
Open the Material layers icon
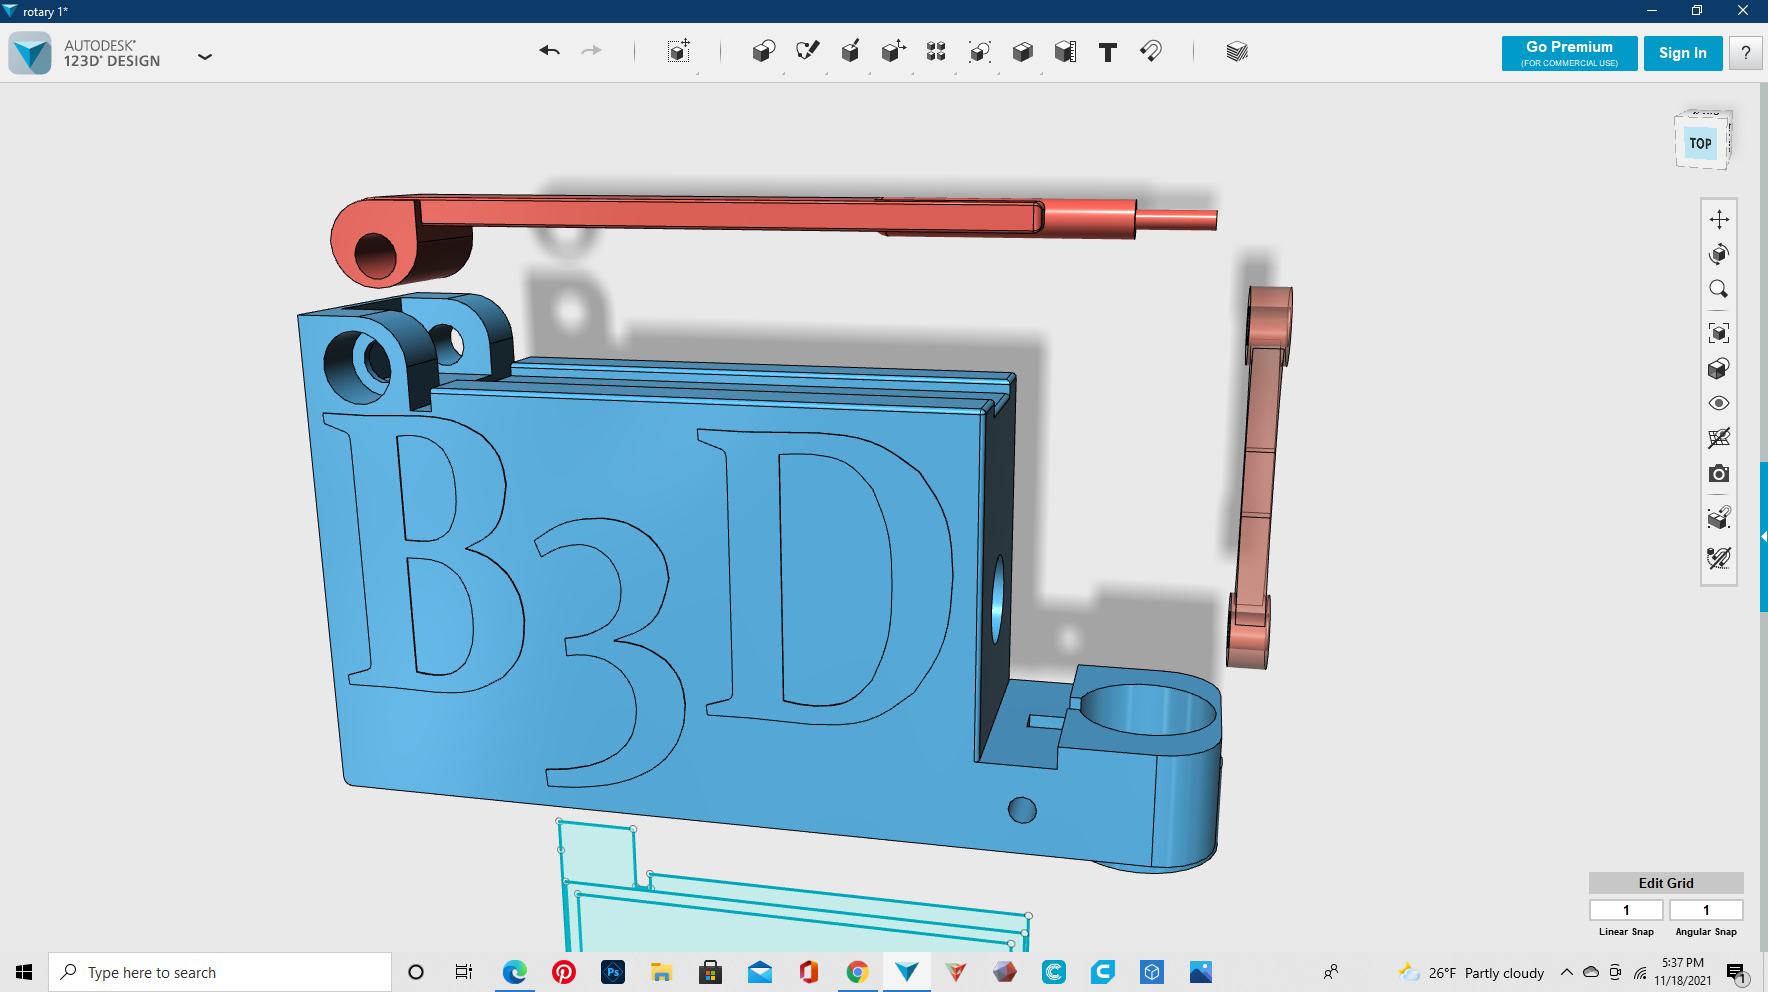click(x=1237, y=52)
